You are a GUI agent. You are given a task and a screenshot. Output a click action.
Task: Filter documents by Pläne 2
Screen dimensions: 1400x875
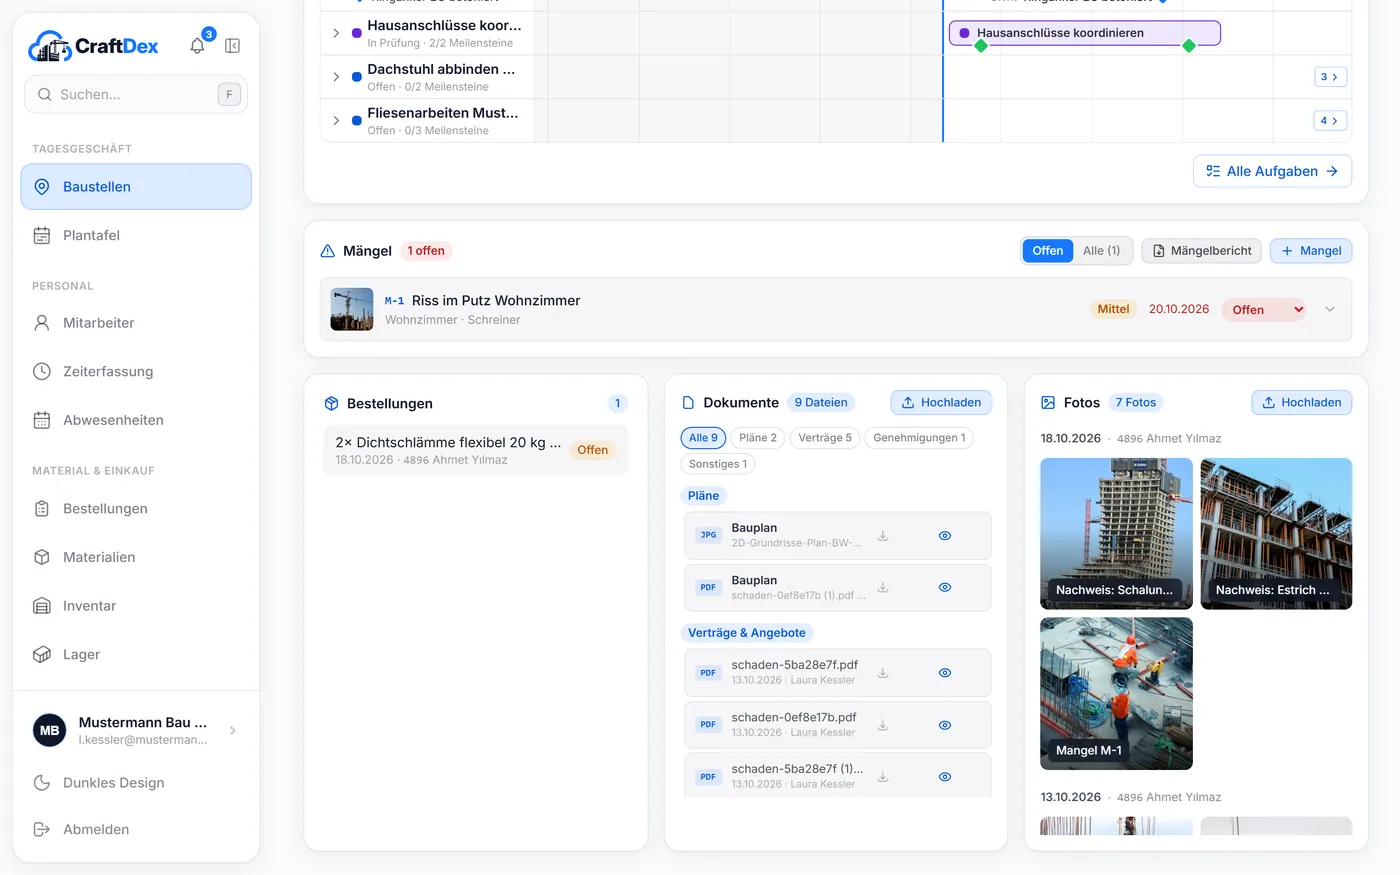[758, 438]
